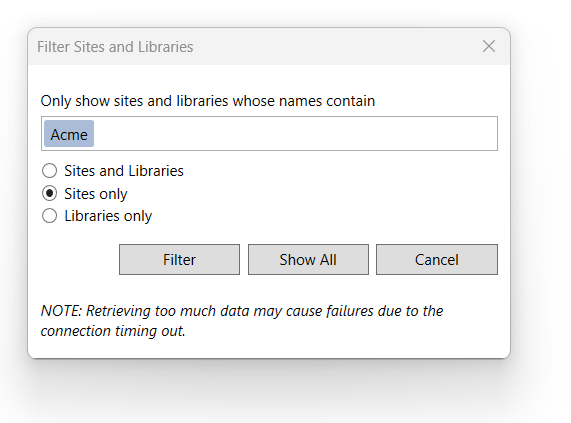The image size is (571, 423).
Task: Choose the Sites only radio option
Action: point(50,193)
